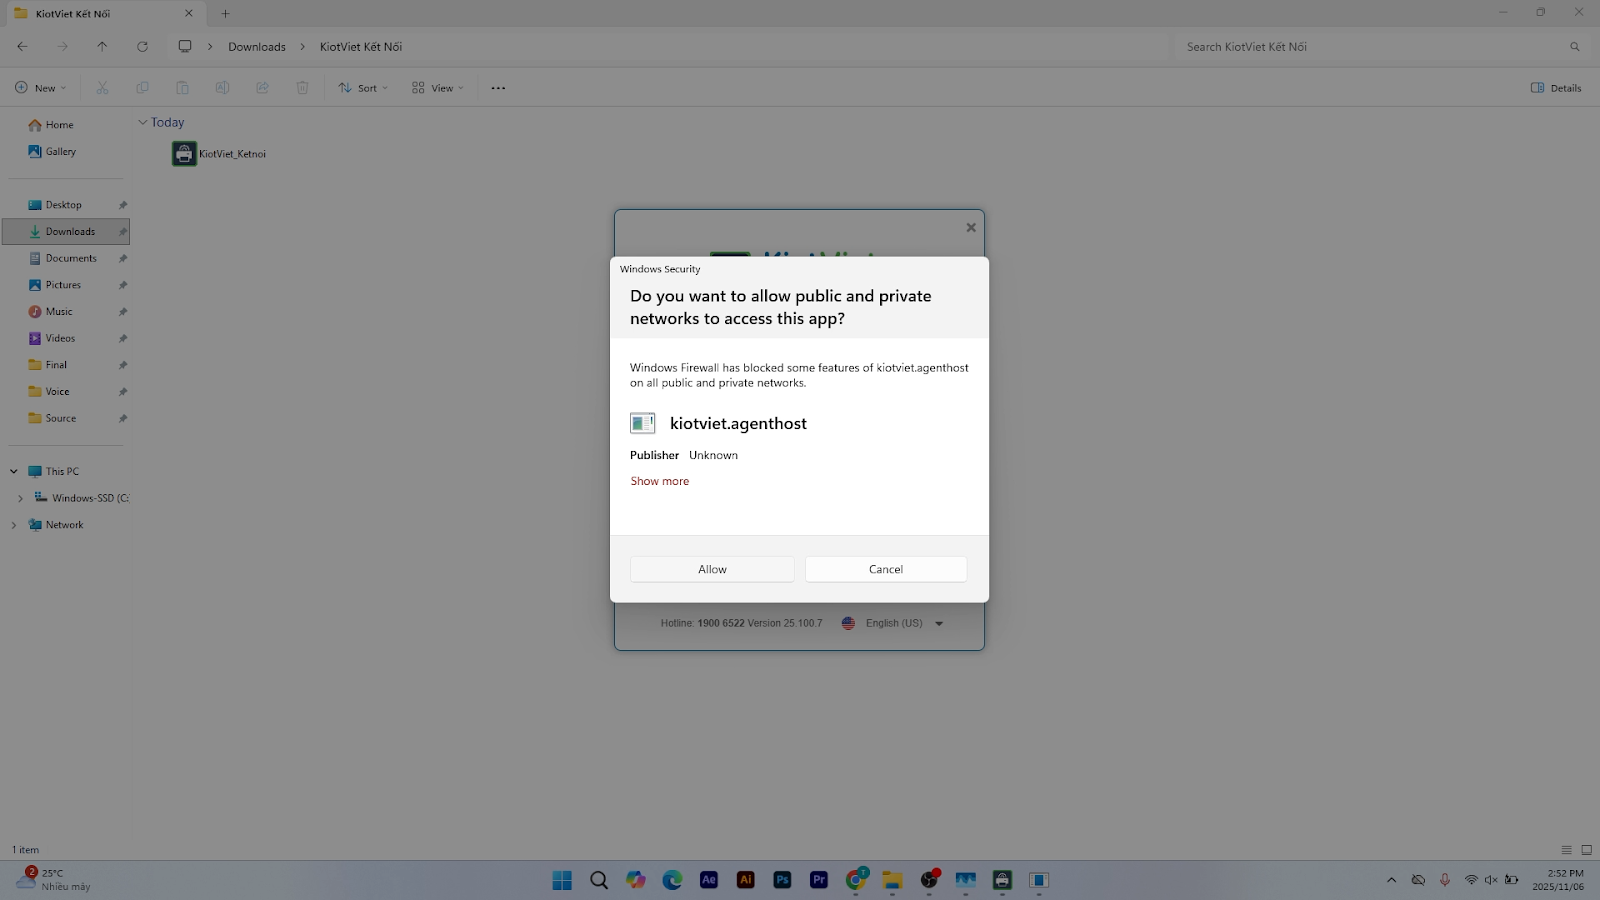The image size is (1600, 900).
Task: Open the New dropdown in Explorer toolbar
Action: (x=41, y=88)
